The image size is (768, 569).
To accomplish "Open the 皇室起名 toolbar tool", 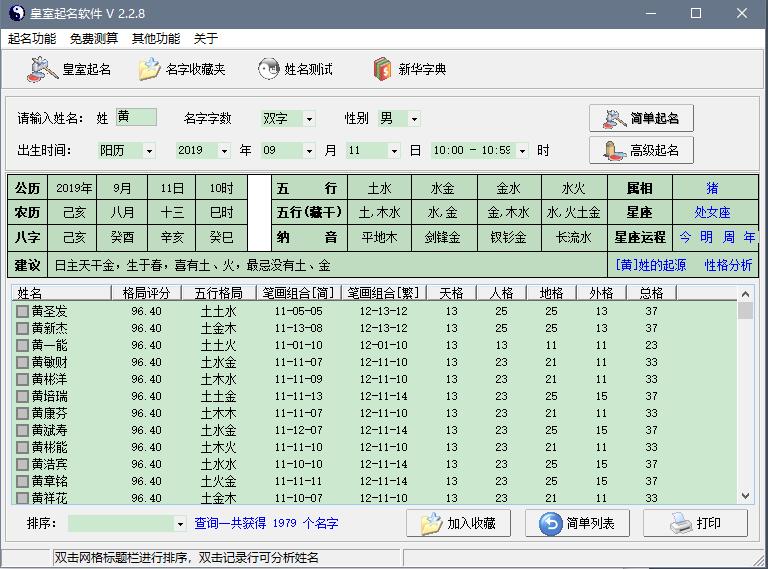I will coord(69,70).
